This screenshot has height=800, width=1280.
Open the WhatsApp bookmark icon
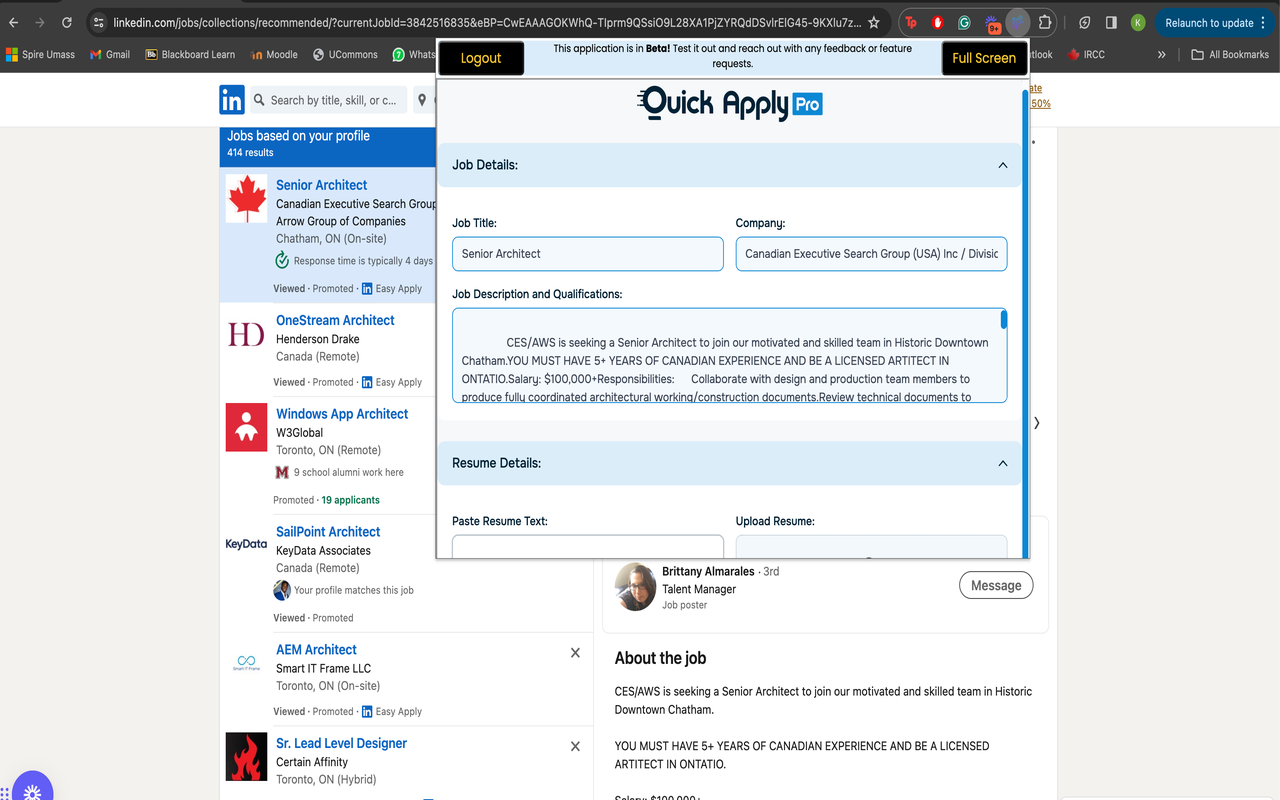[x=401, y=55]
